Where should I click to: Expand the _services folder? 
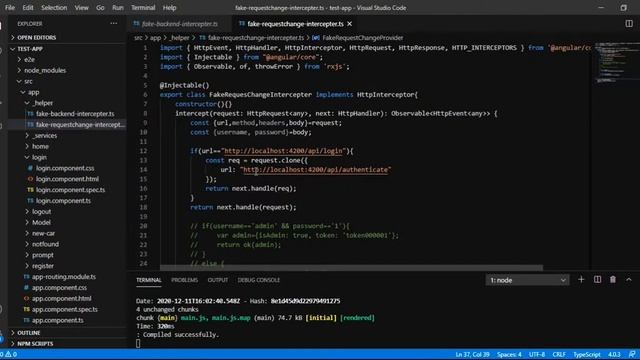[44, 136]
